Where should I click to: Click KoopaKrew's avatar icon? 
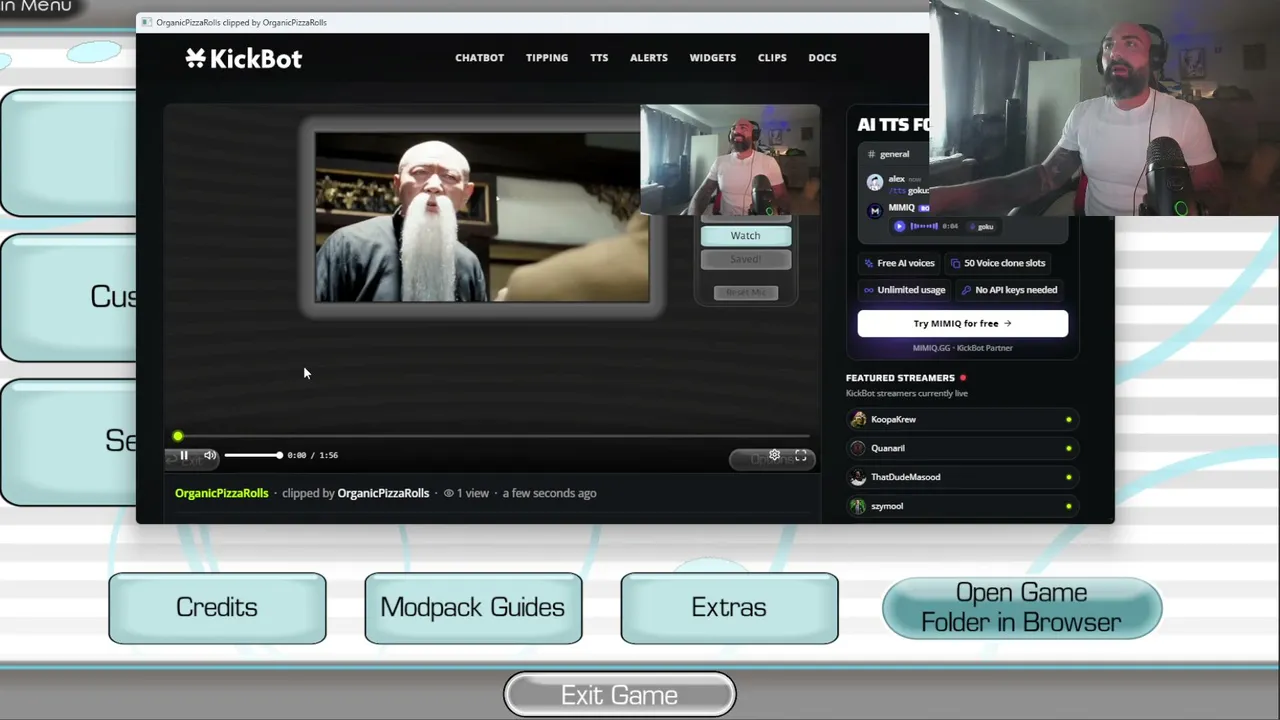858,420
